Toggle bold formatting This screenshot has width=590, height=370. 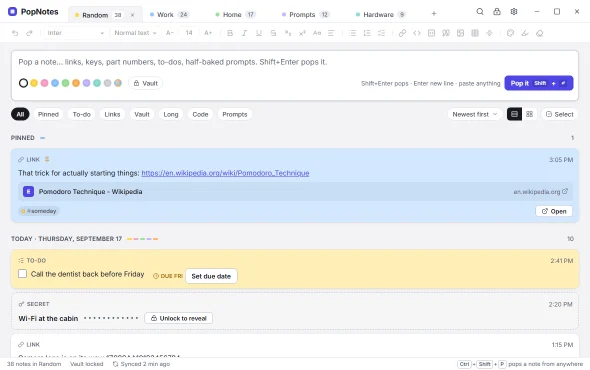tap(230, 33)
